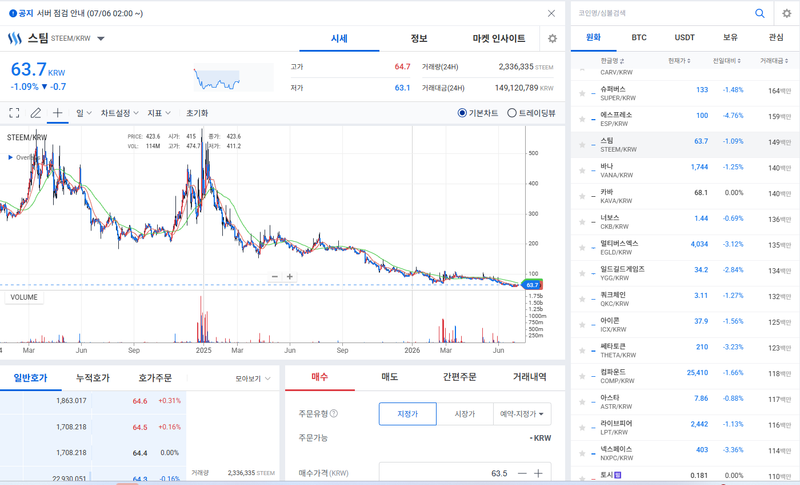Open the 거래내역 tab
Viewport: 800px width, 485px height.
click(530, 377)
